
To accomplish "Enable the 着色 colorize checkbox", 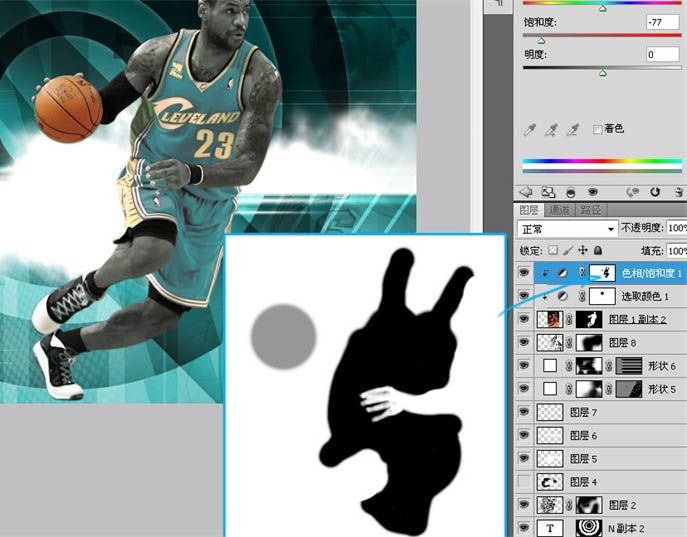I will pyautogui.click(x=597, y=129).
